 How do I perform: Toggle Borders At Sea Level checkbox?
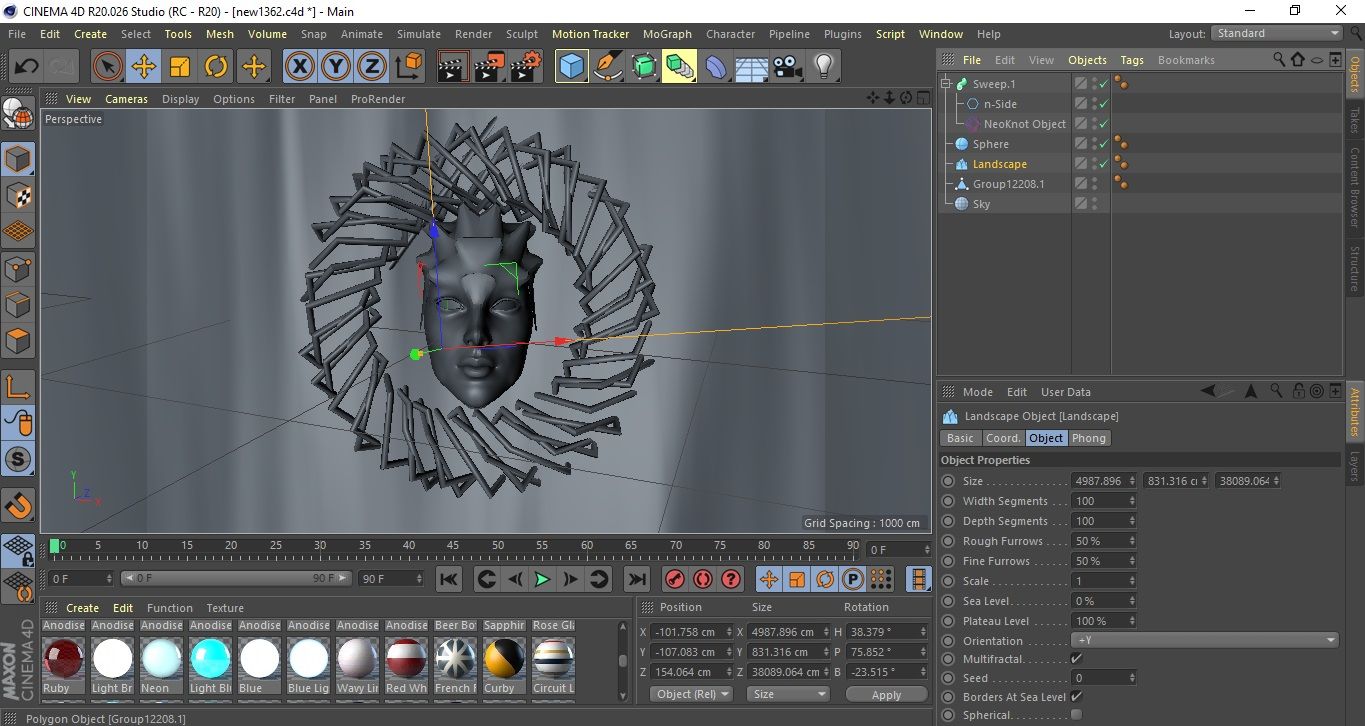click(1076, 697)
